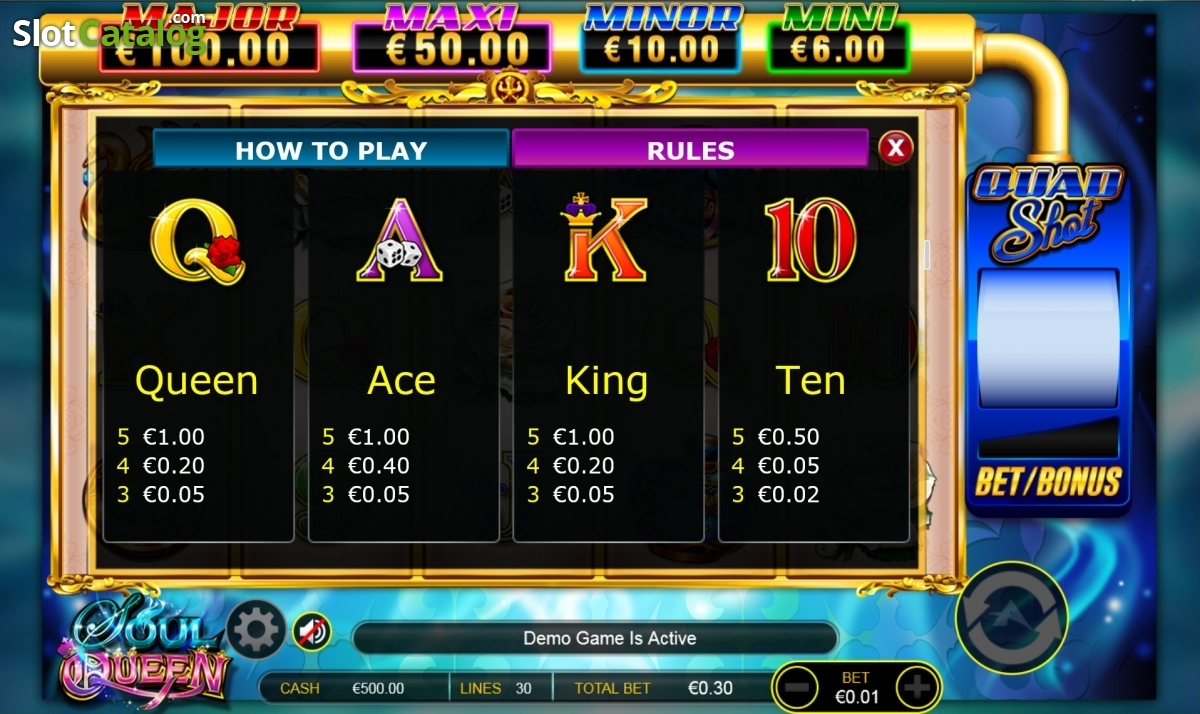Open the settings gear icon
Image resolution: width=1200 pixels, height=714 pixels.
coord(256,630)
